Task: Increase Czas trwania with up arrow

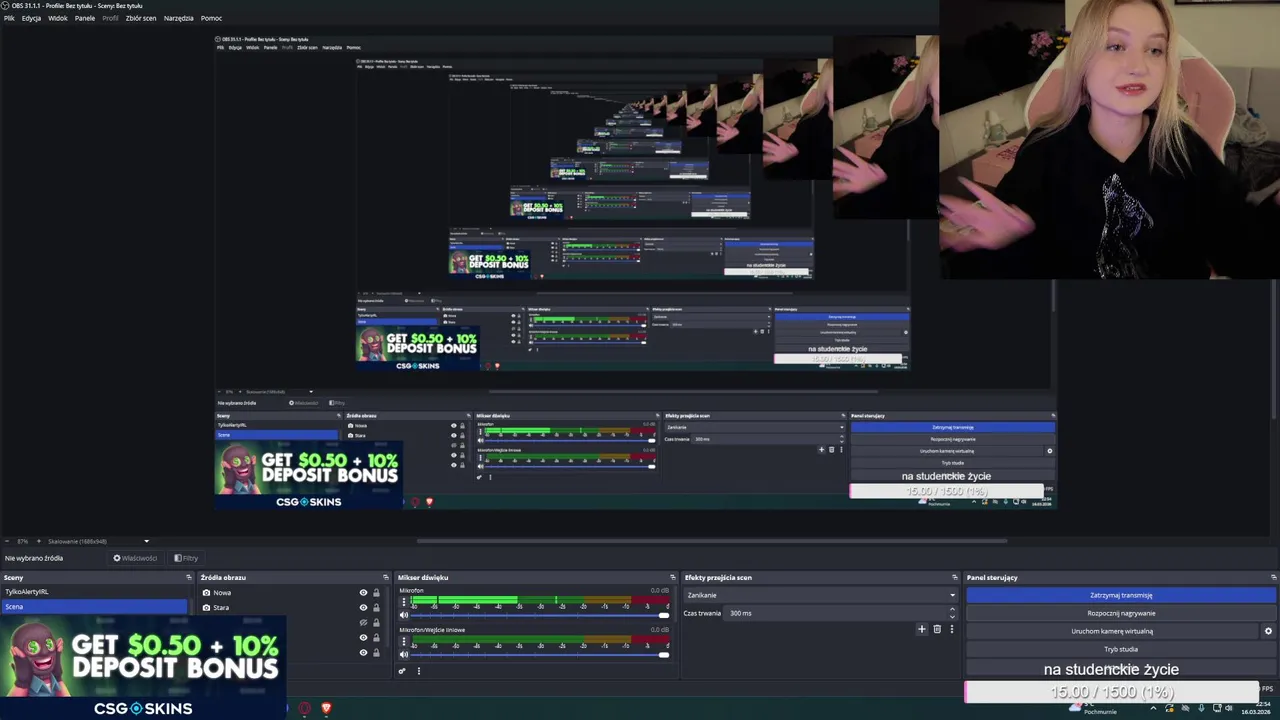Action: pyautogui.click(x=951, y=610)
